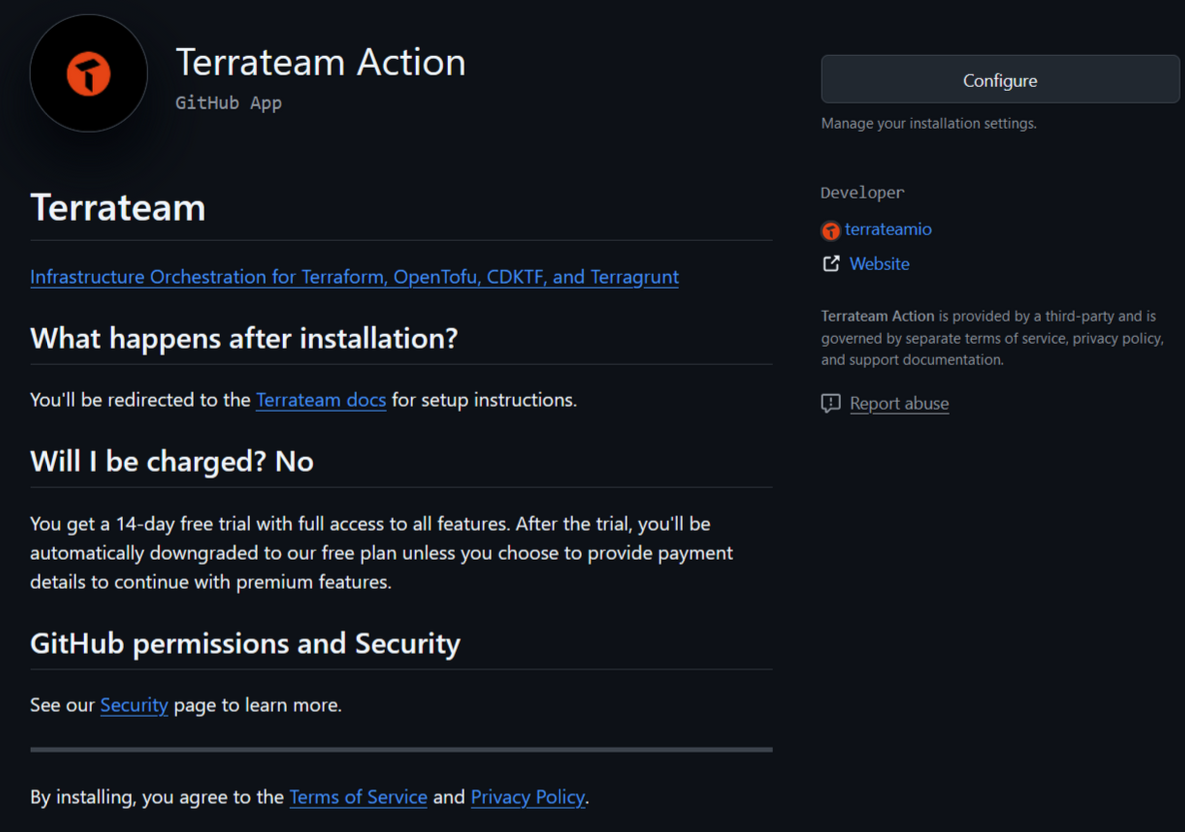This screenshot has height=832, width=1185.
Task: Open the developer Website link
Action: tap(879, 264)
